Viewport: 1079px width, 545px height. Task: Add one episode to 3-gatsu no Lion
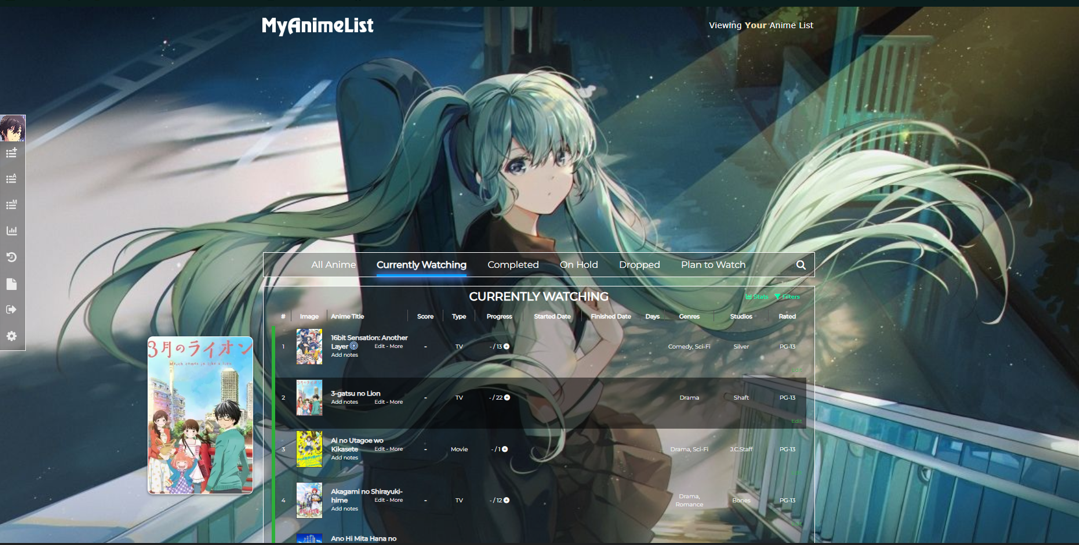[x=507, y=398]
